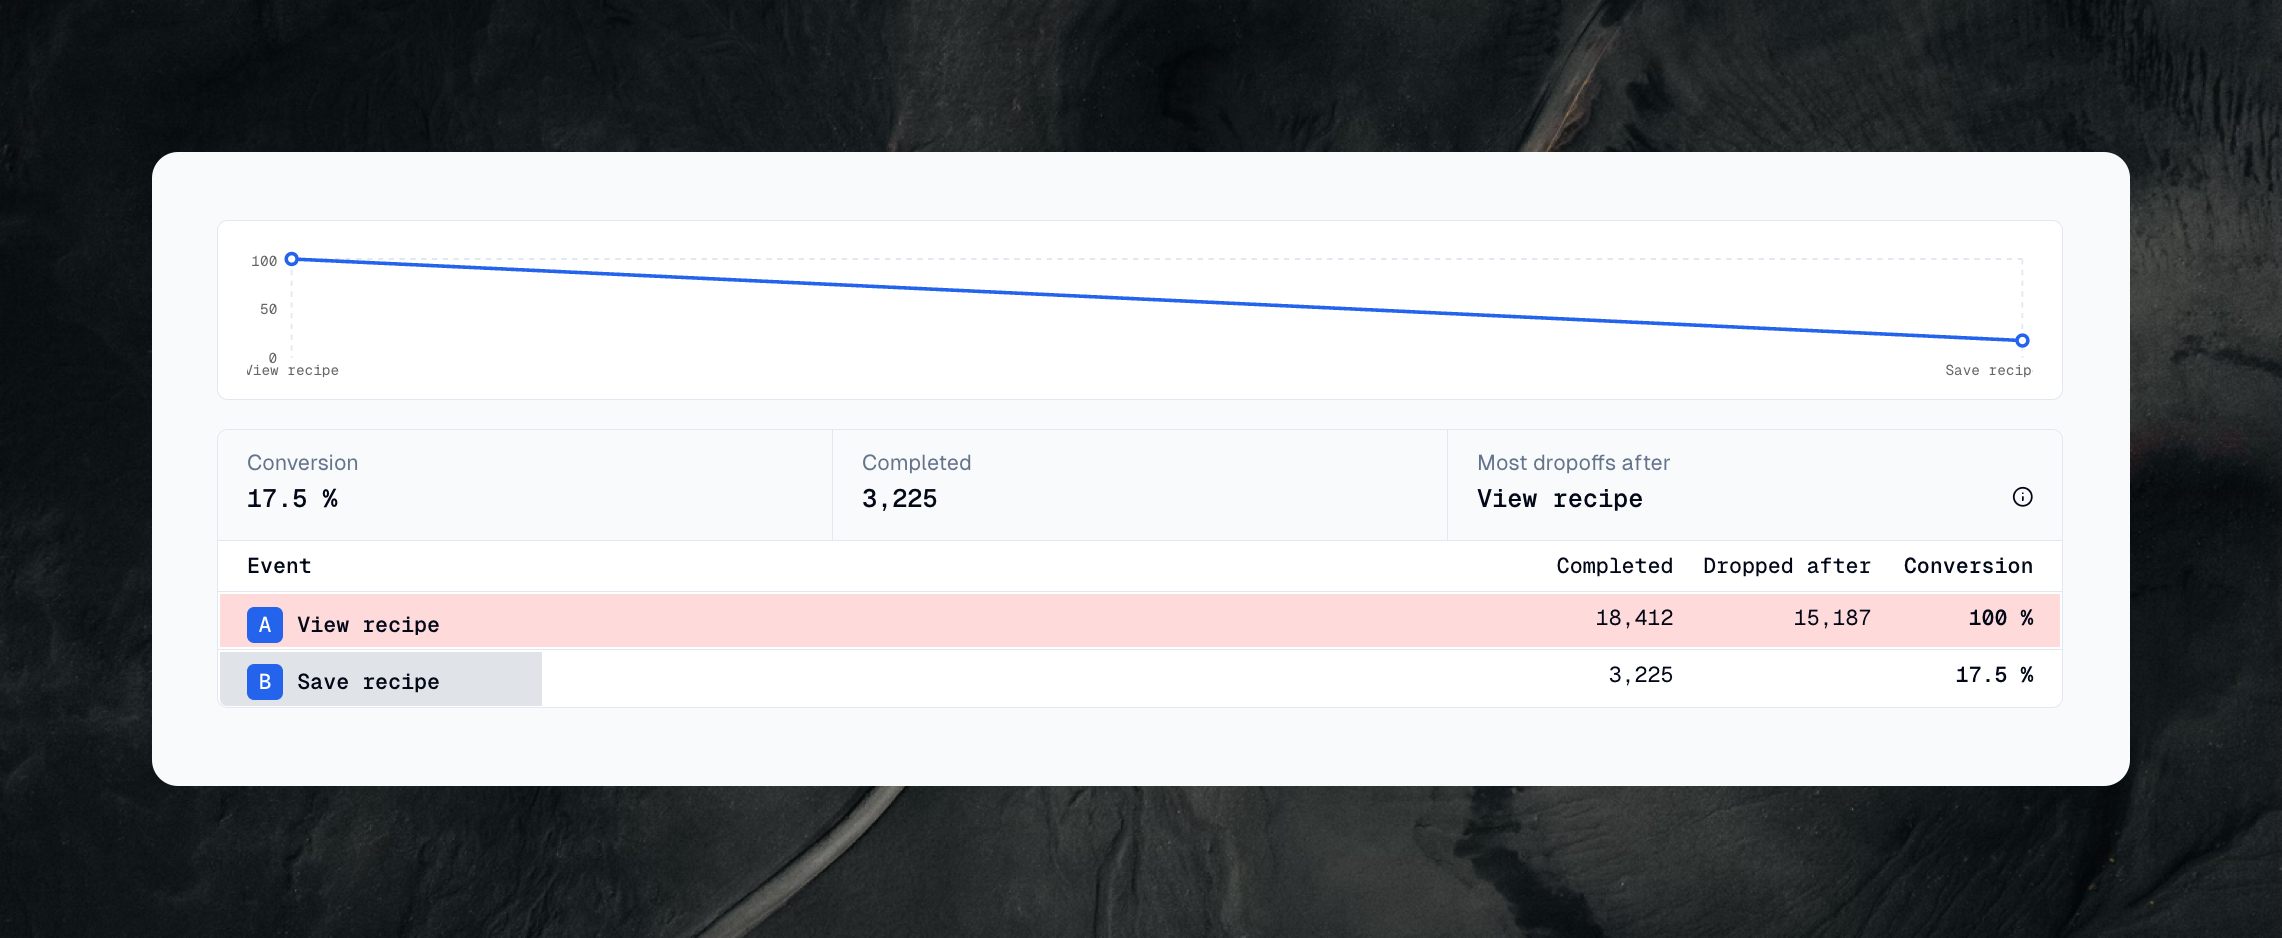Click the blue B step badge

point(265,682)
